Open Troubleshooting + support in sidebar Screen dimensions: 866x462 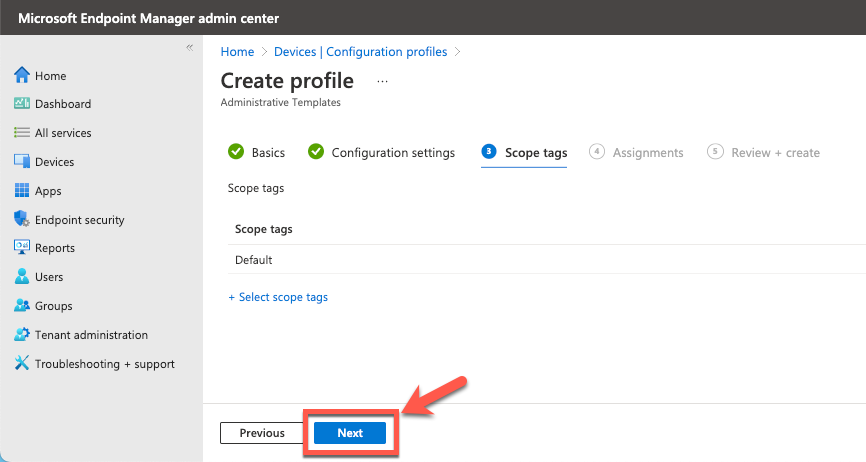(x=104, y=364)
